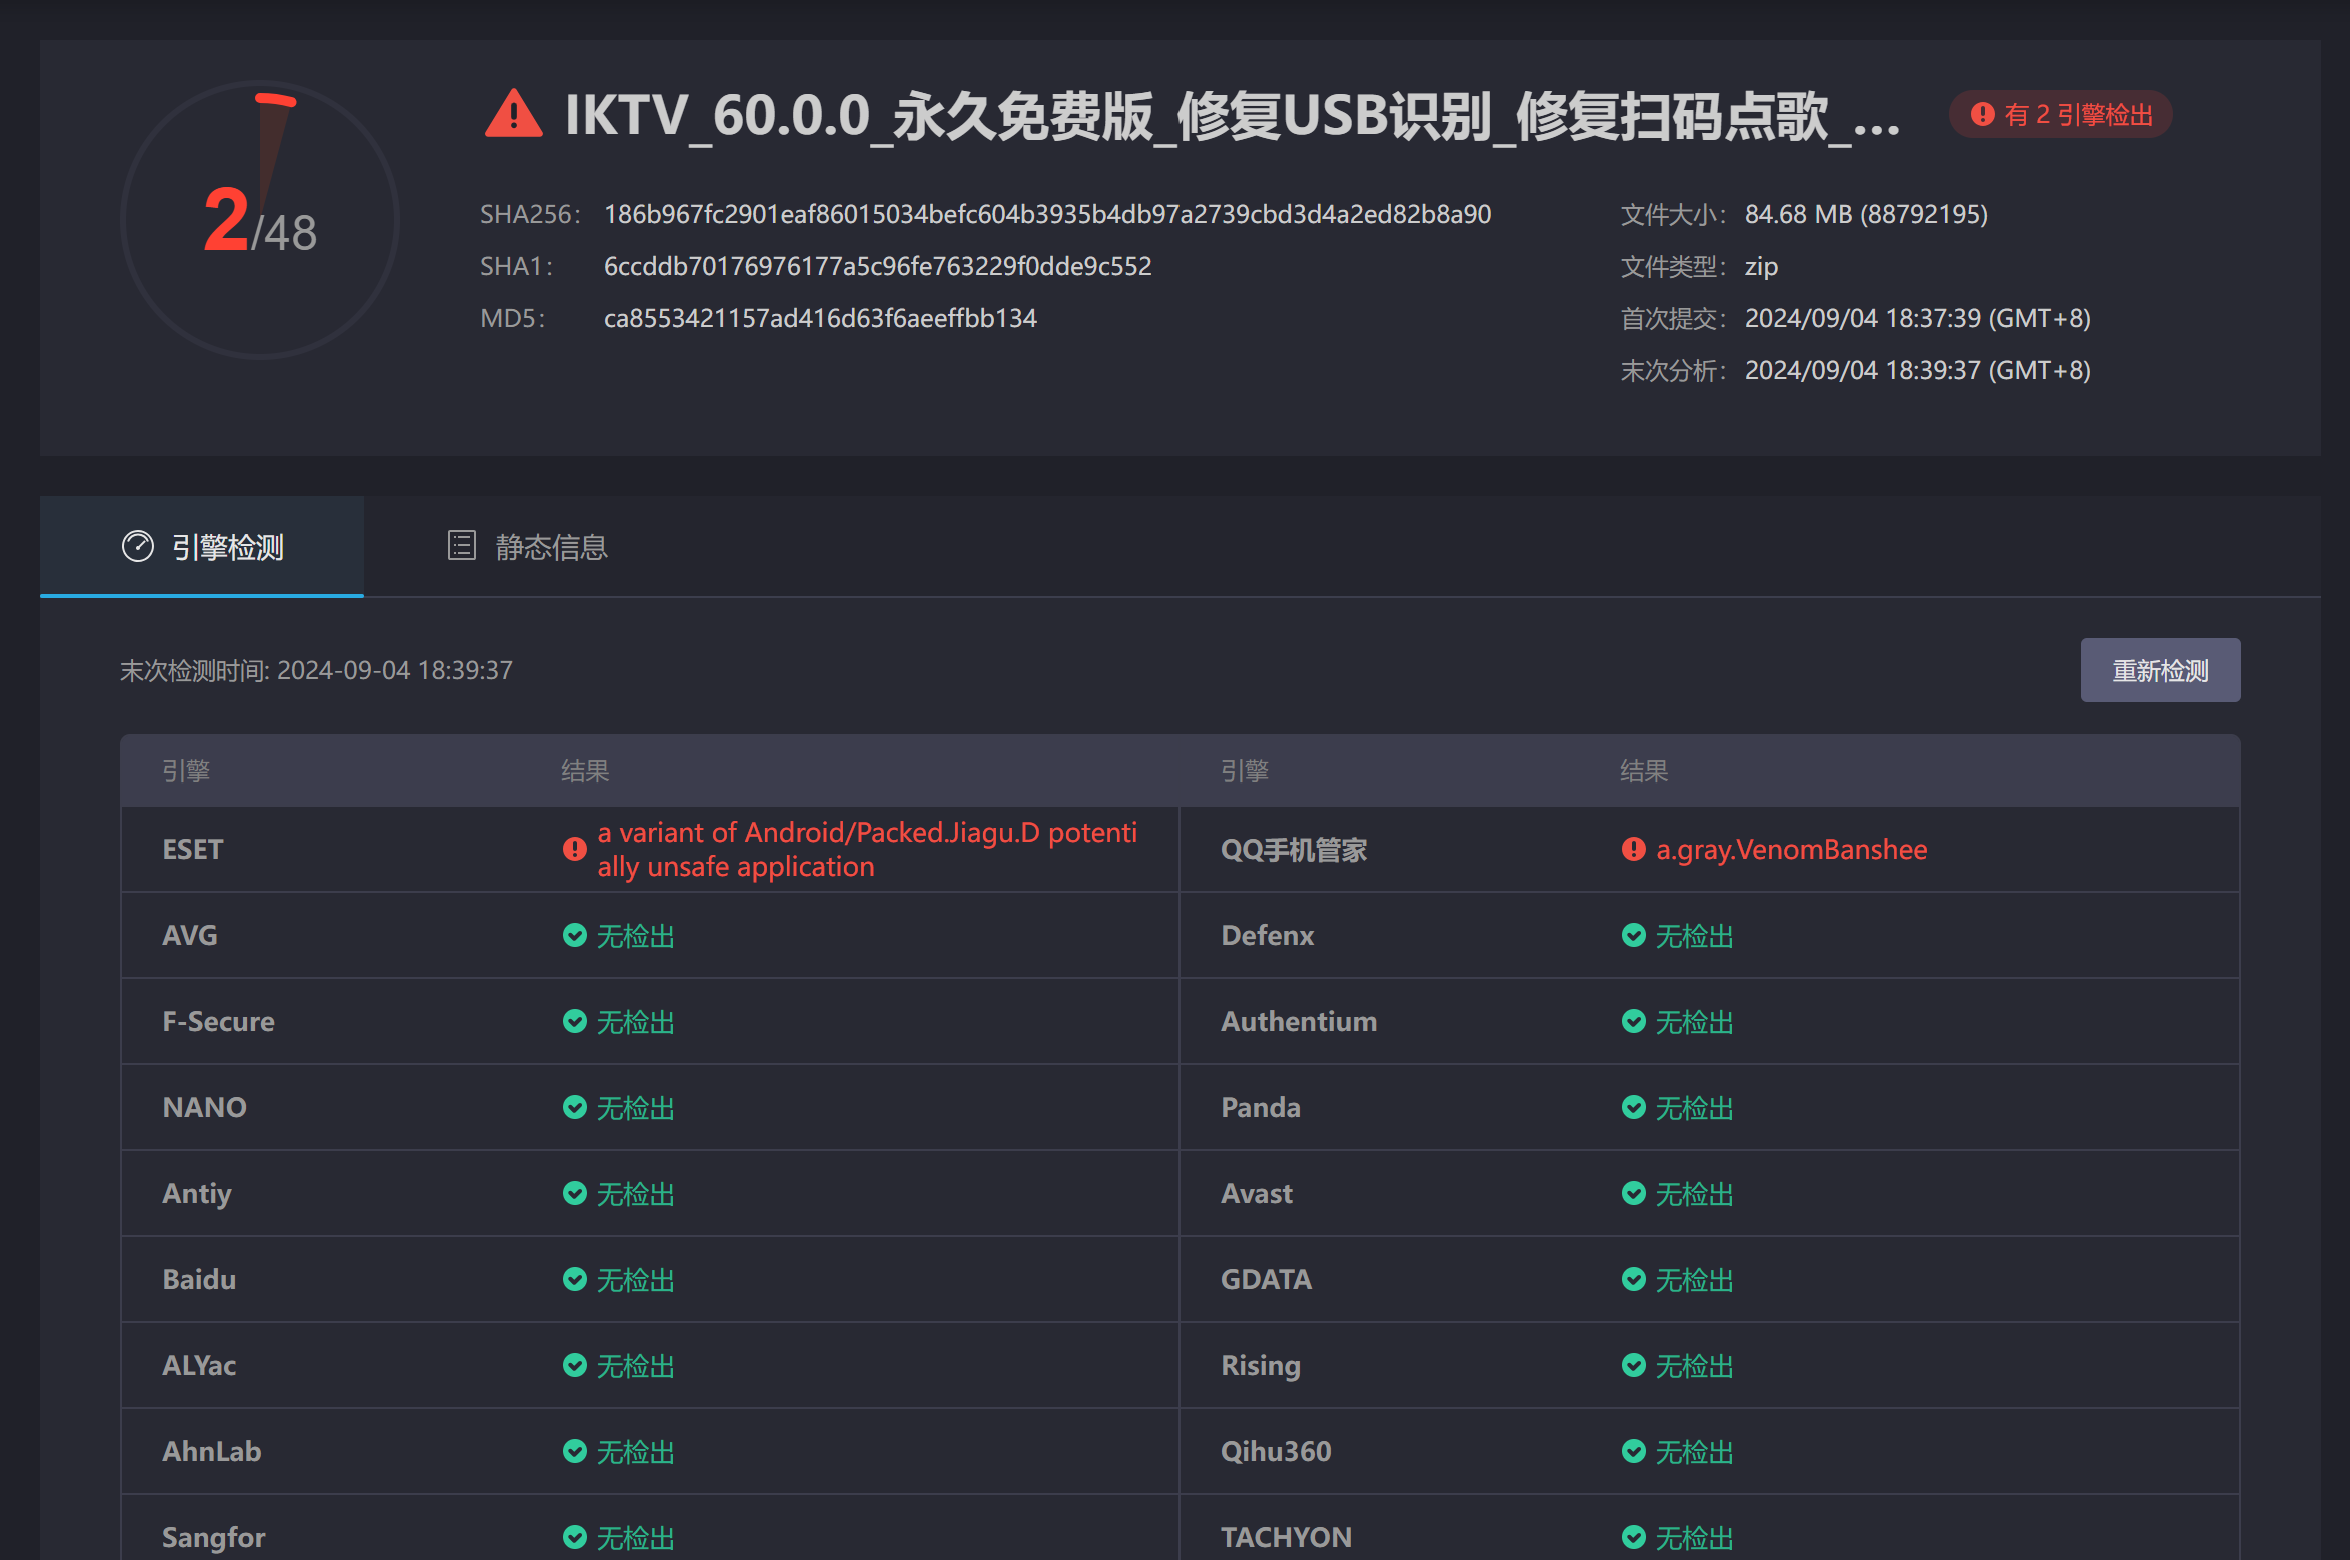The image size is (2350, 1560).
Task: Click the Sangfor engine name
Action: click(x=214, y=1538)
